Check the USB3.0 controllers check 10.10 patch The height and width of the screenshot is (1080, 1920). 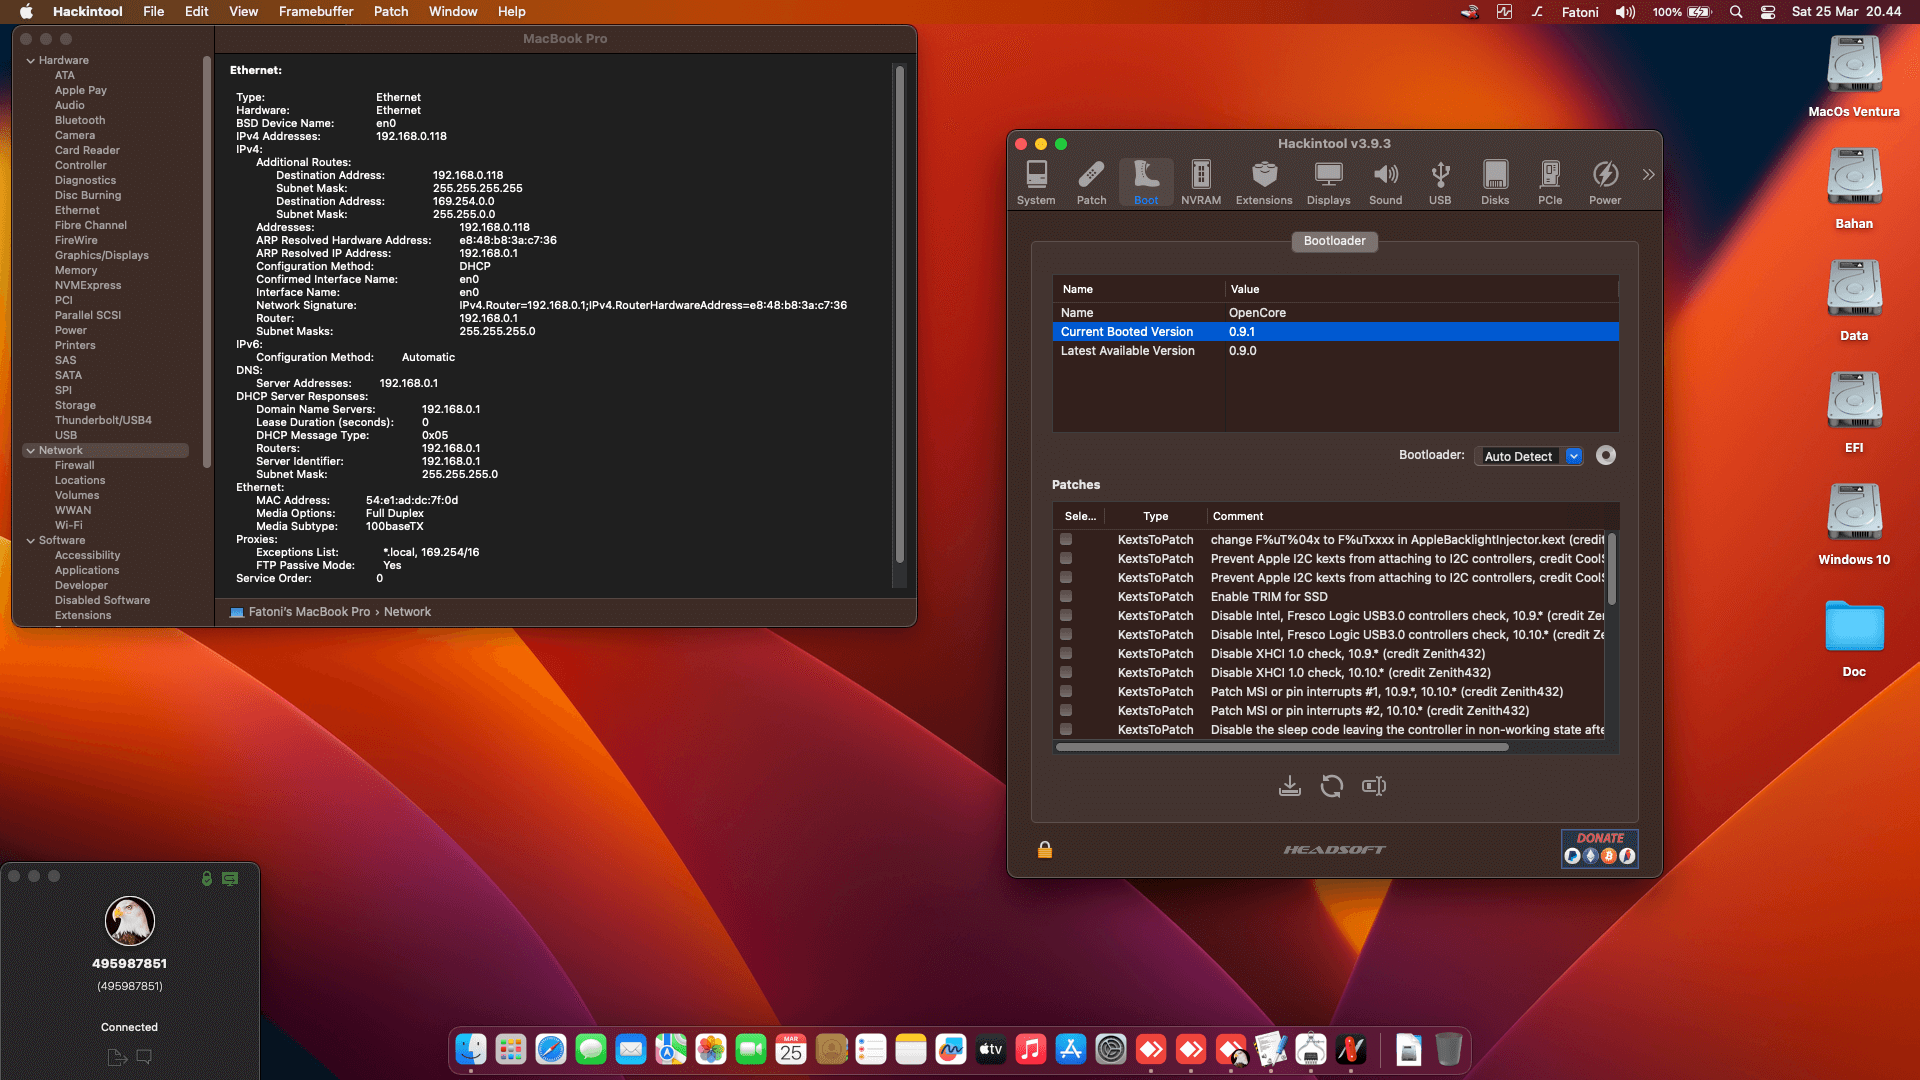[x=1066, y=634]
